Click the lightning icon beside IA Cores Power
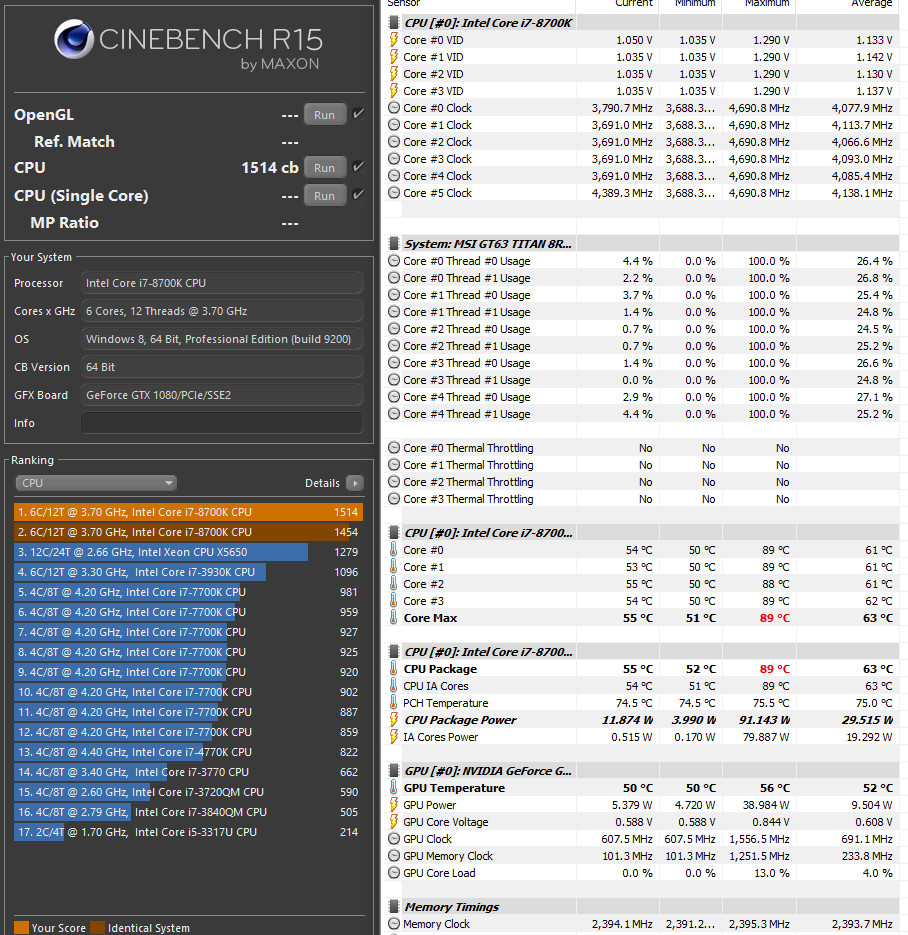 pyautogui.click(x=393, y=736)
